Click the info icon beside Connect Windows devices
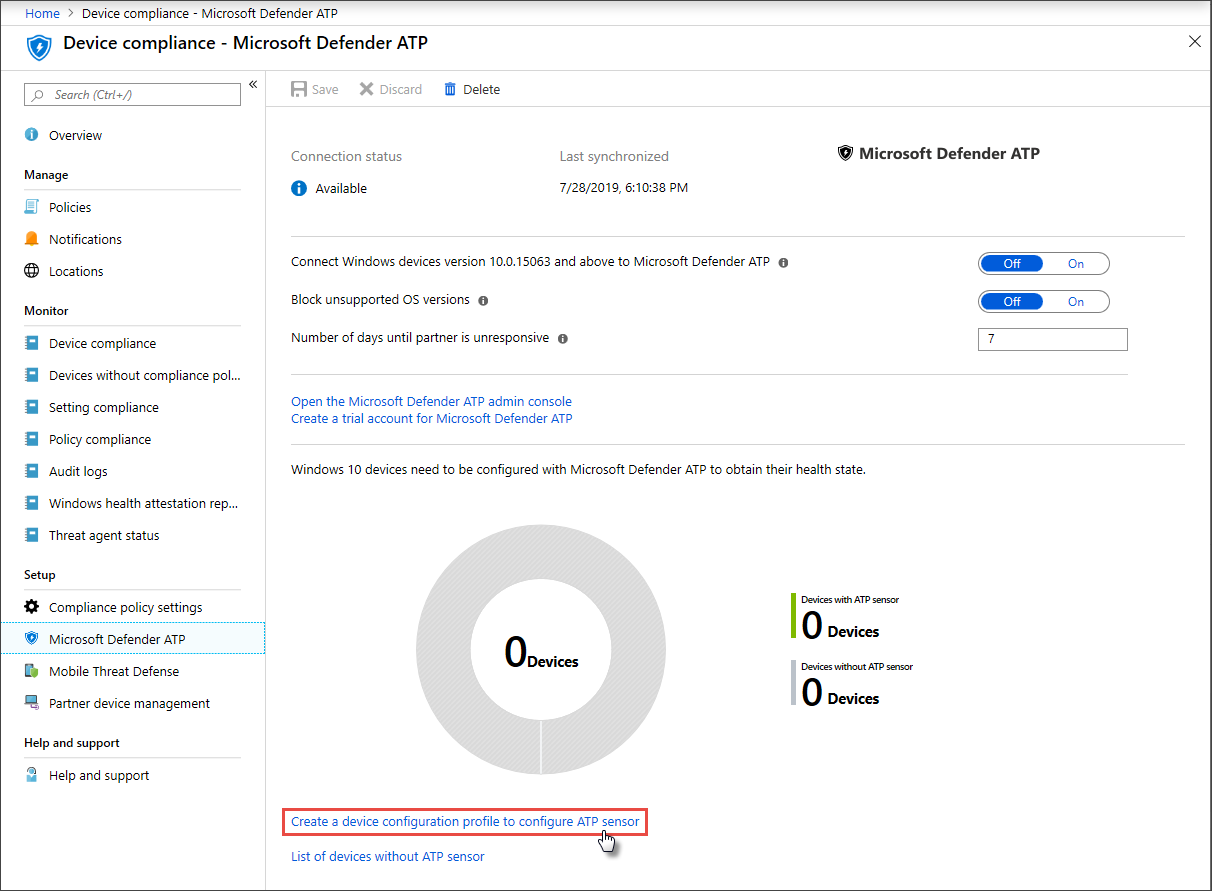This screenshot has height=891, width=1212. (x=783, y=263)
